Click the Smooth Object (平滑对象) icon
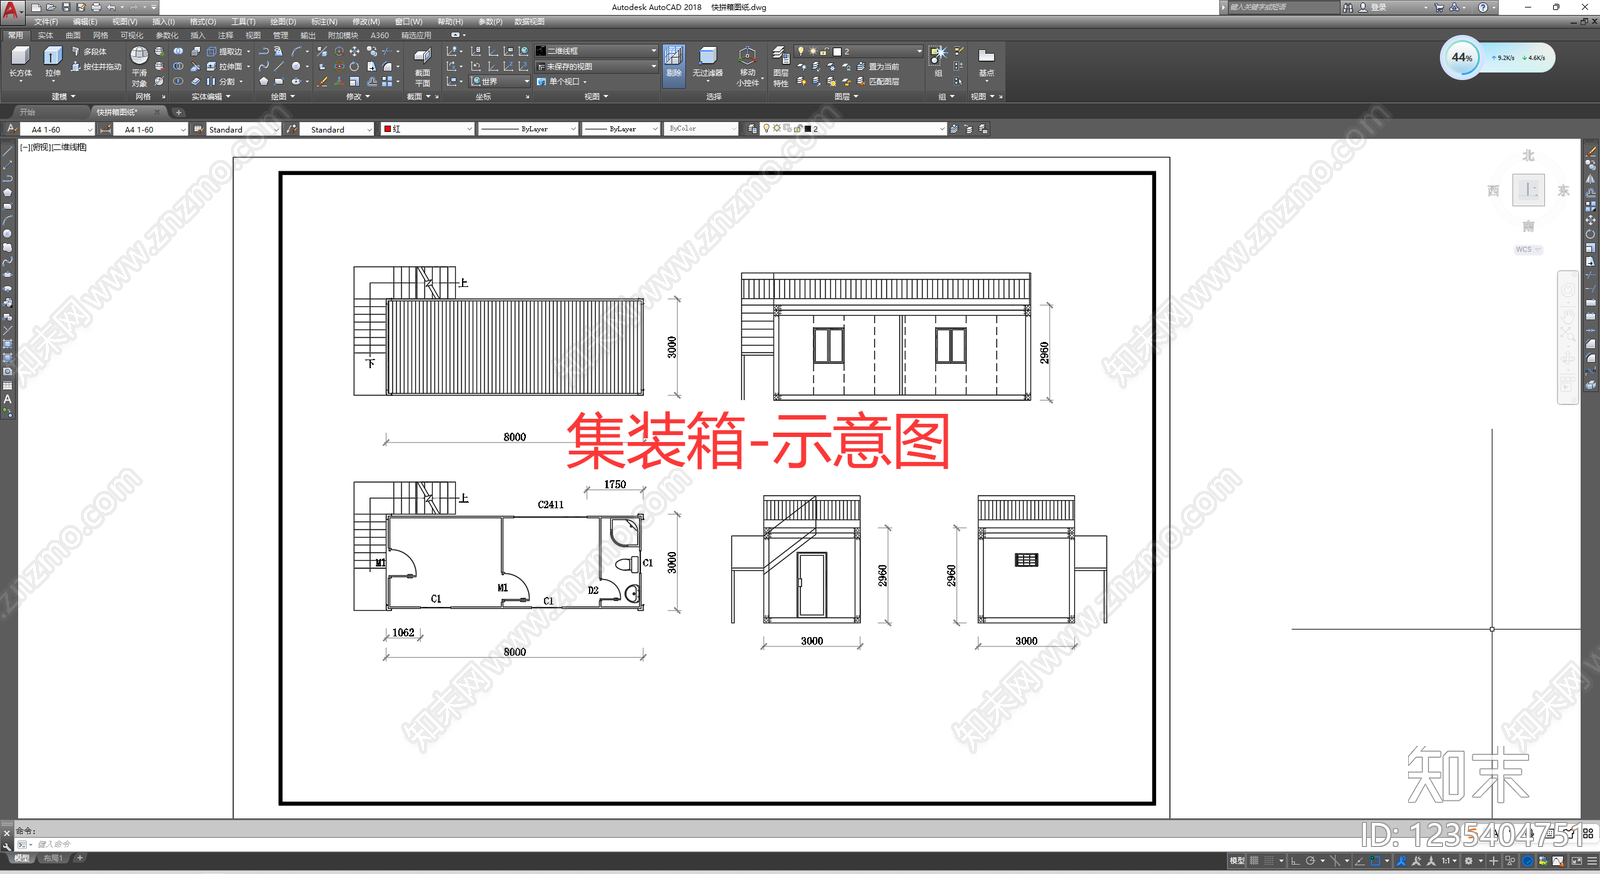Image resolution: width=1600 pixels, height=874 pixels. click(x=139, y=66)
